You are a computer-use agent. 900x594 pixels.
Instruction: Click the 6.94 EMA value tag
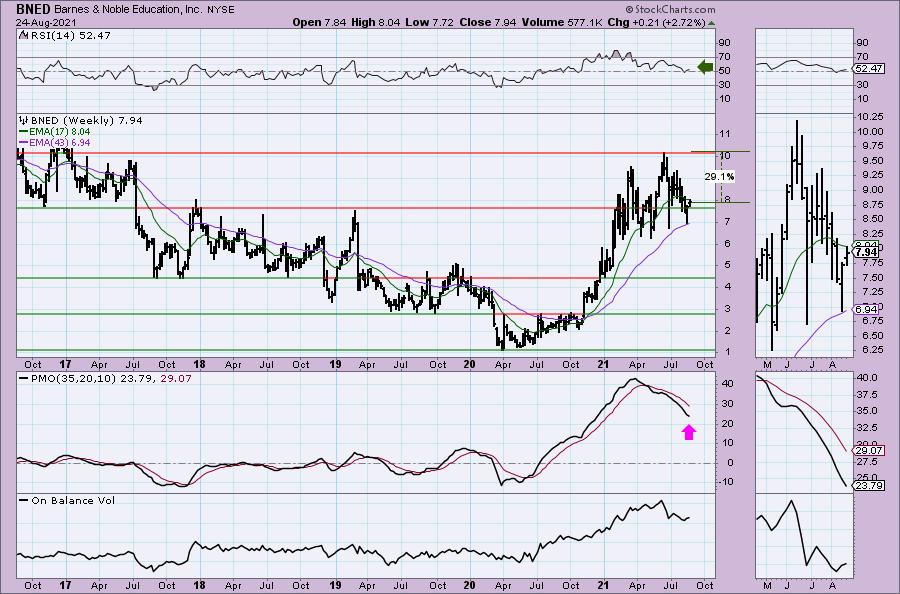[866, 309]
